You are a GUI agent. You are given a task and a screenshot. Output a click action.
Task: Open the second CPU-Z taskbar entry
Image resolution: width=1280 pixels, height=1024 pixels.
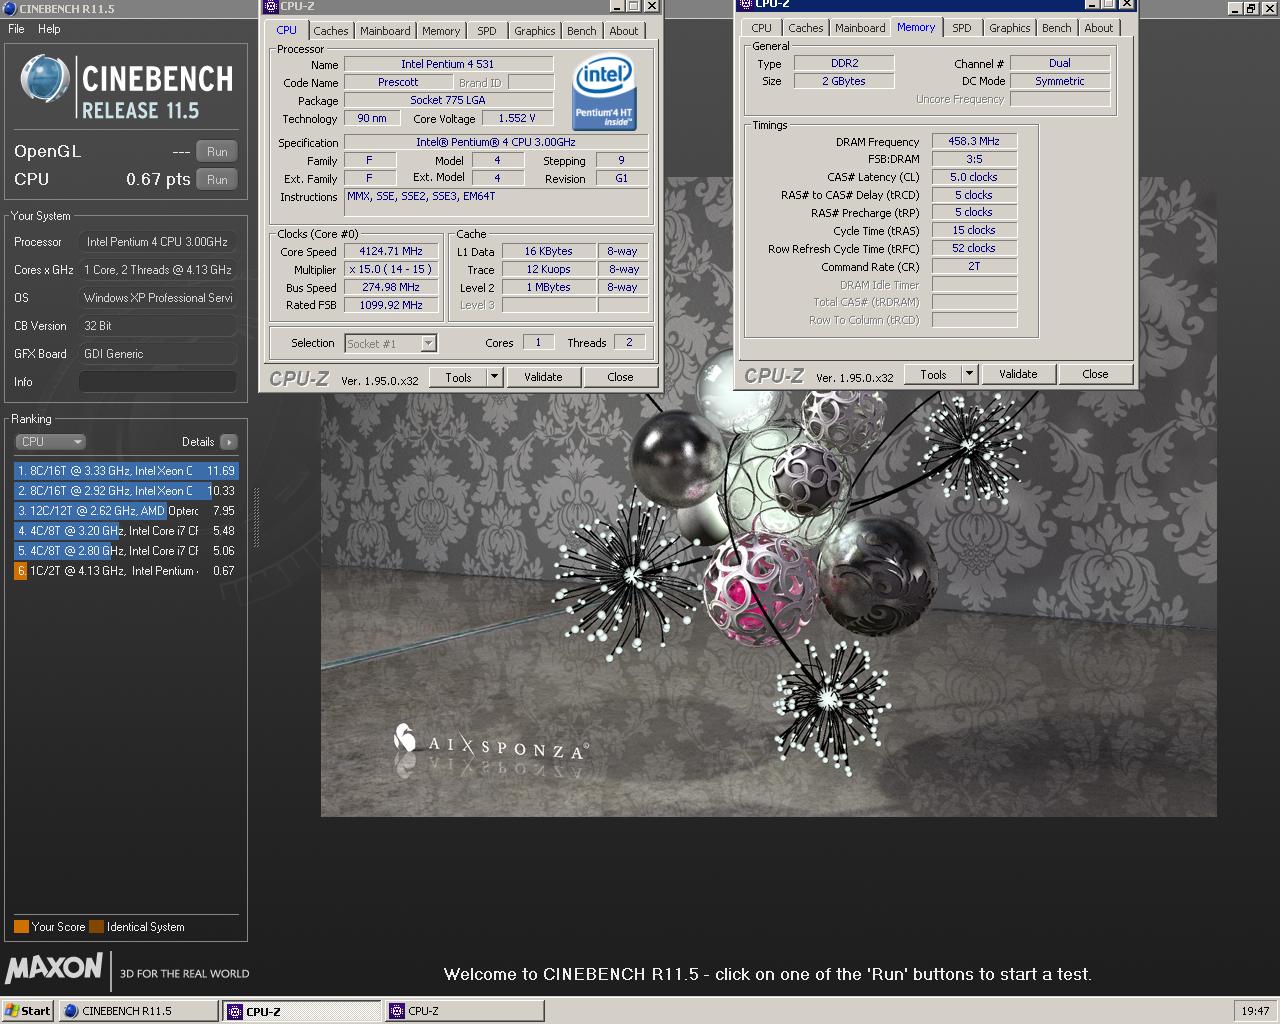click(x=465, y=1011)
